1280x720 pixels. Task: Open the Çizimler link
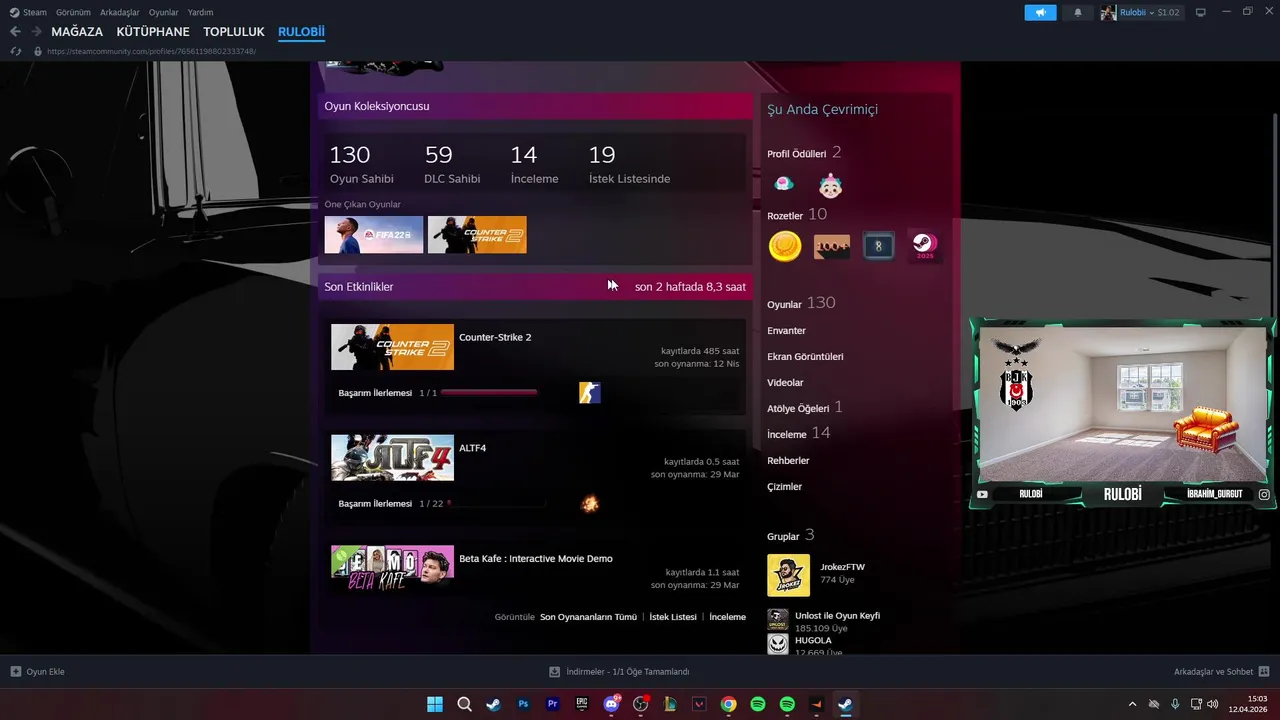(x=784, y=487)
